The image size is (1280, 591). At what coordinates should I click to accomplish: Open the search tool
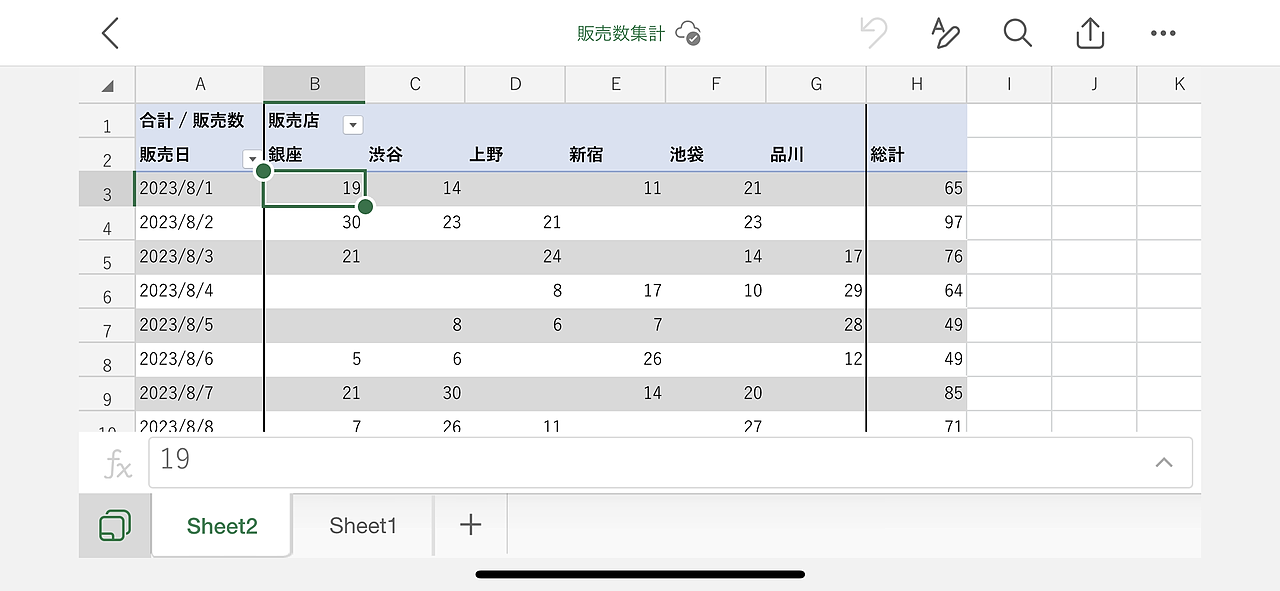[1017, 33]
